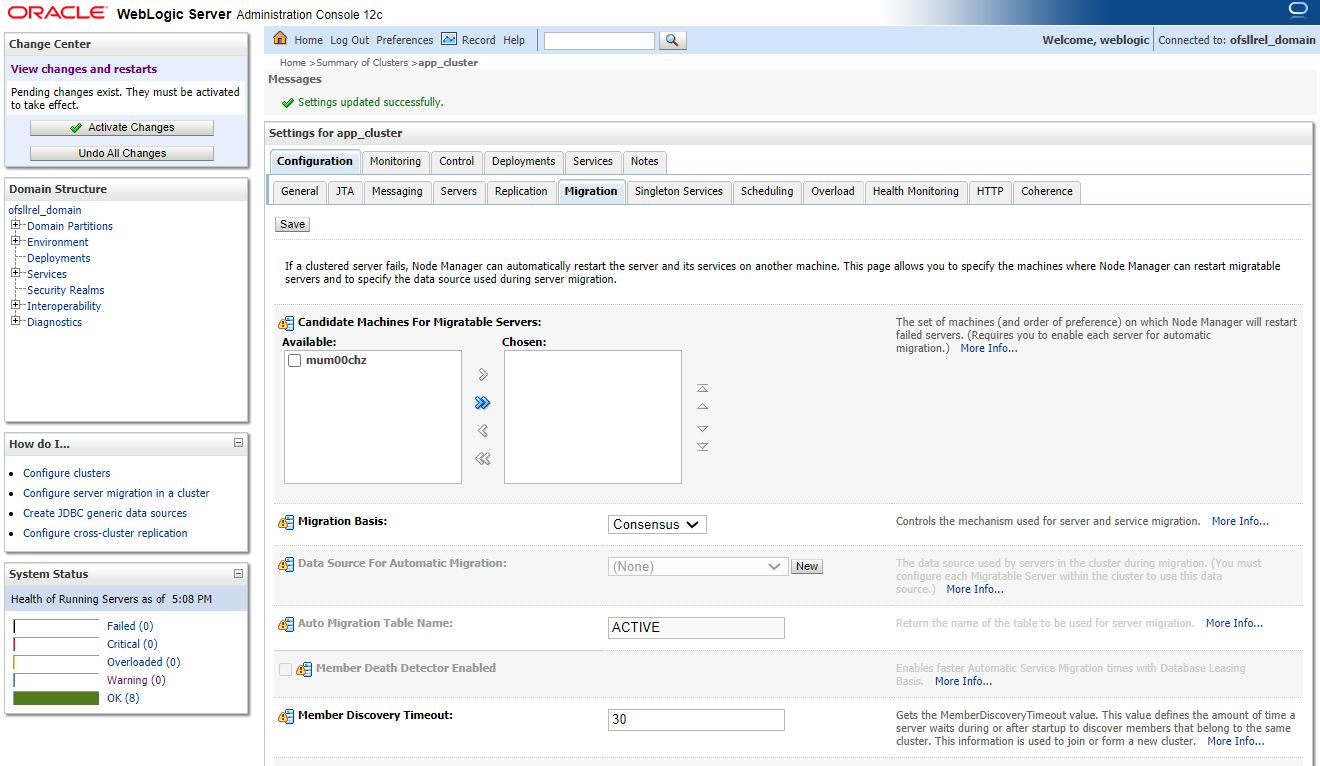Click inside the toolbar search field
Viewport: 1320px width, 766px height.
pos(599,41)
